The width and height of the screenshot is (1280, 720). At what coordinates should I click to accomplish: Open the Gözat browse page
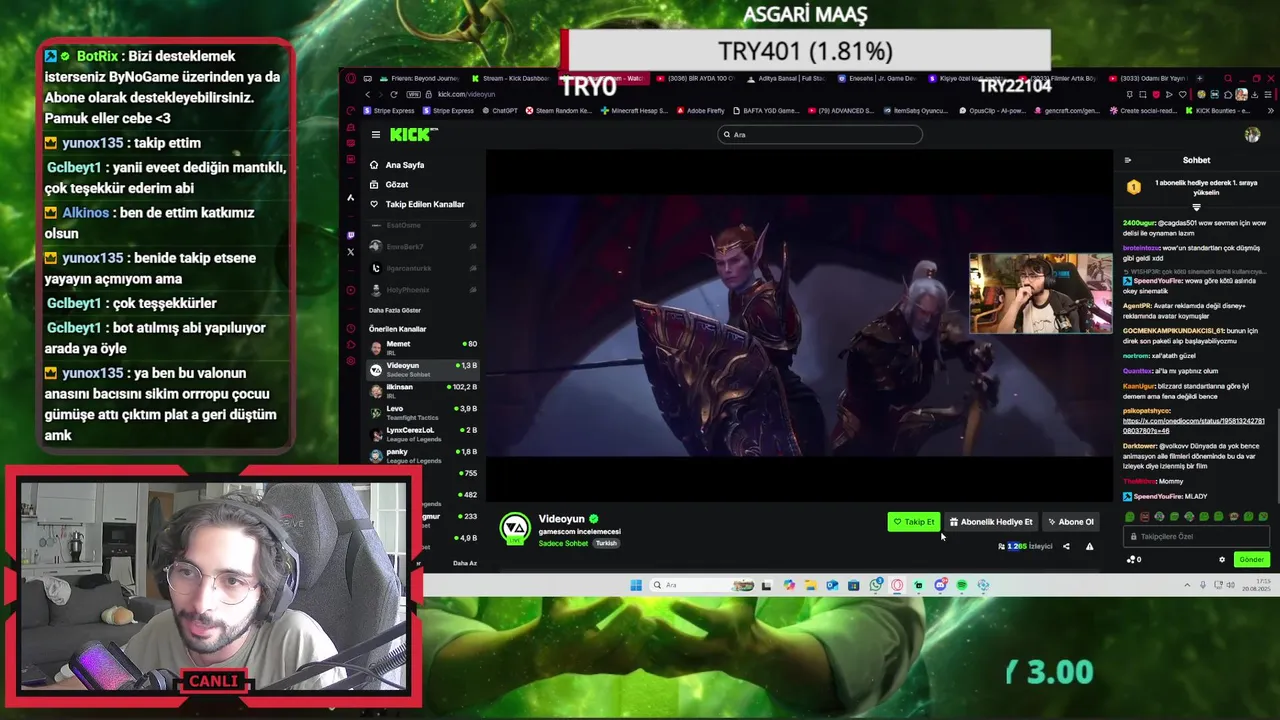[x=390, y=185]
